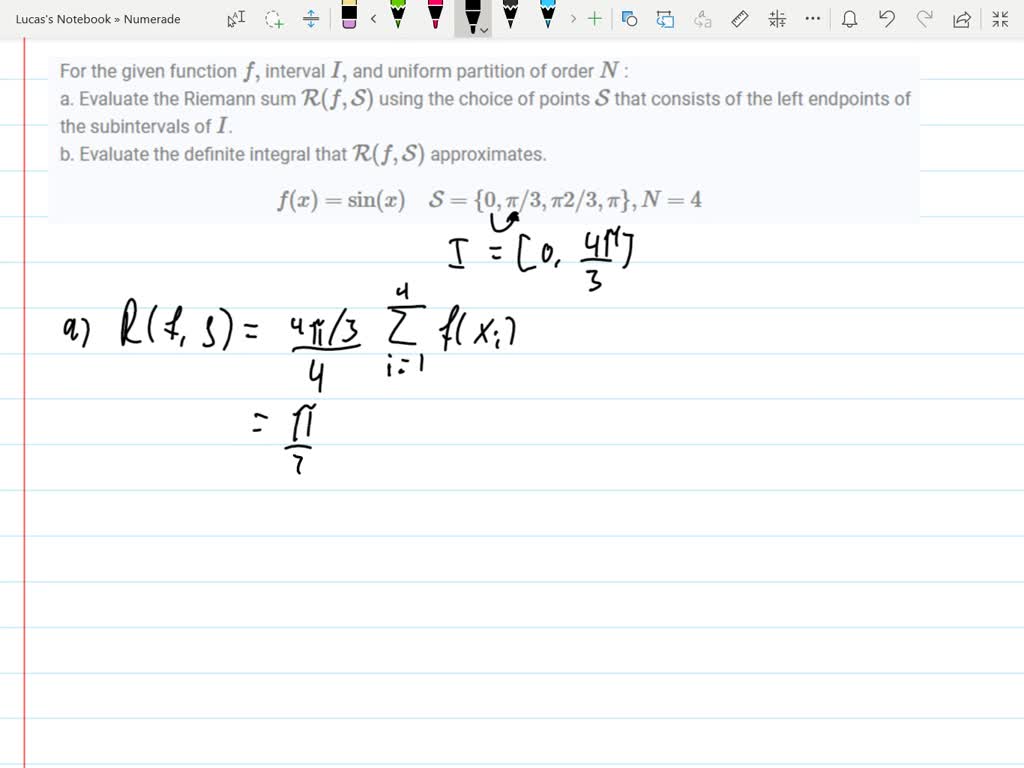This screenshot has width=1024, height=768.
Task: Pick the green pen
Action: [x=396, y=18]
